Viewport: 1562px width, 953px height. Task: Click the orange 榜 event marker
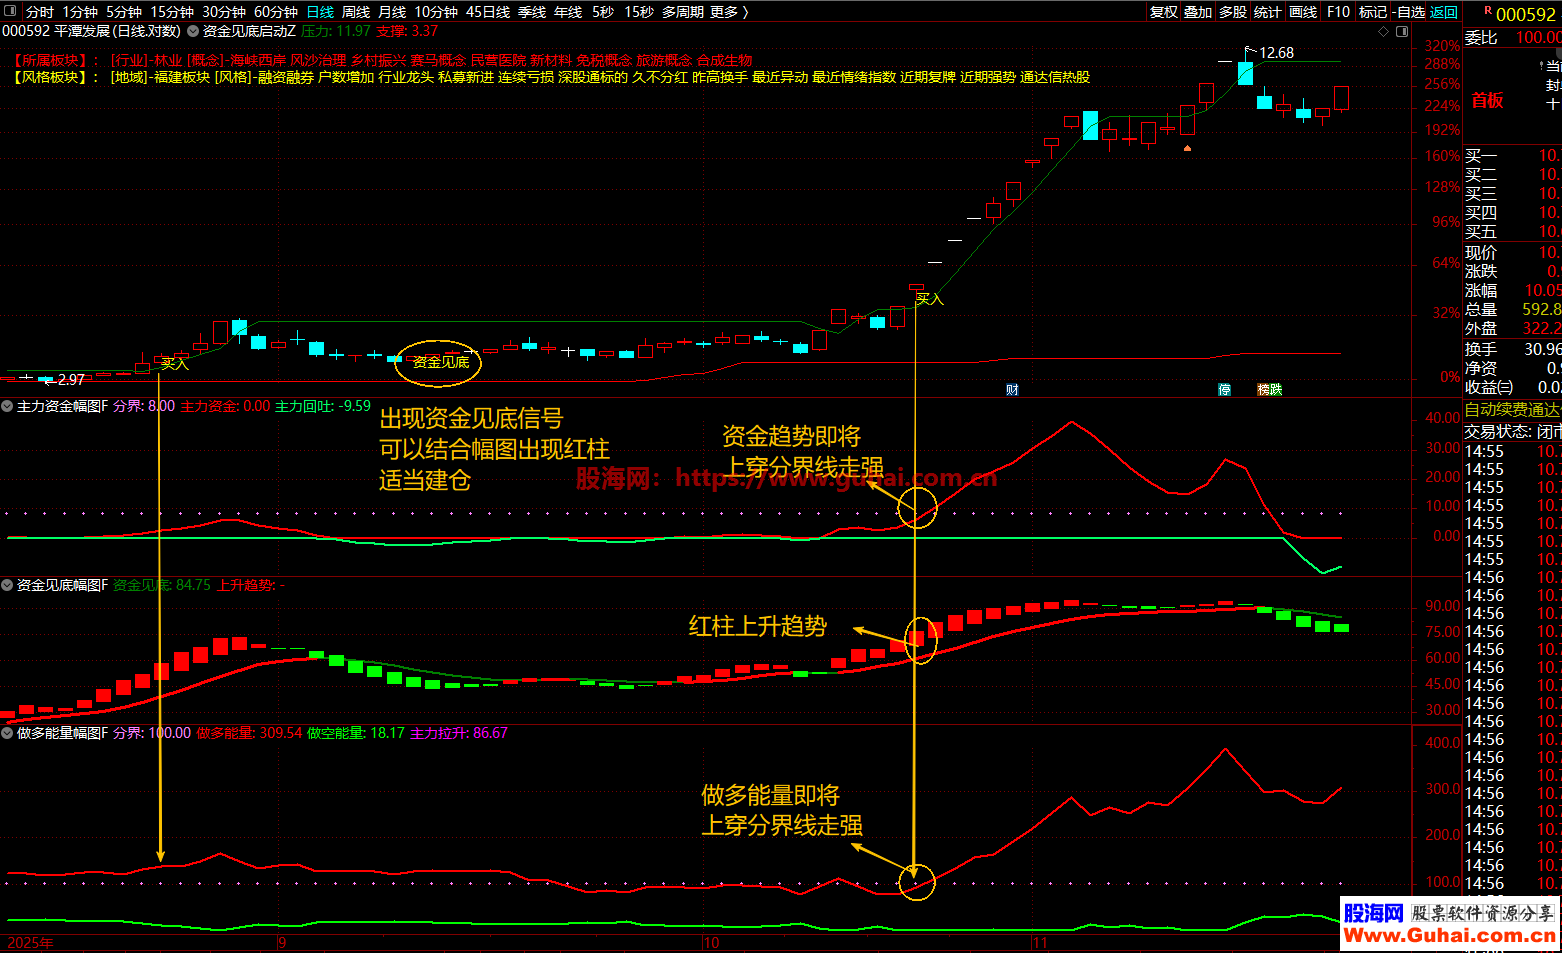pyautogui.click(x=1264, y=390)
